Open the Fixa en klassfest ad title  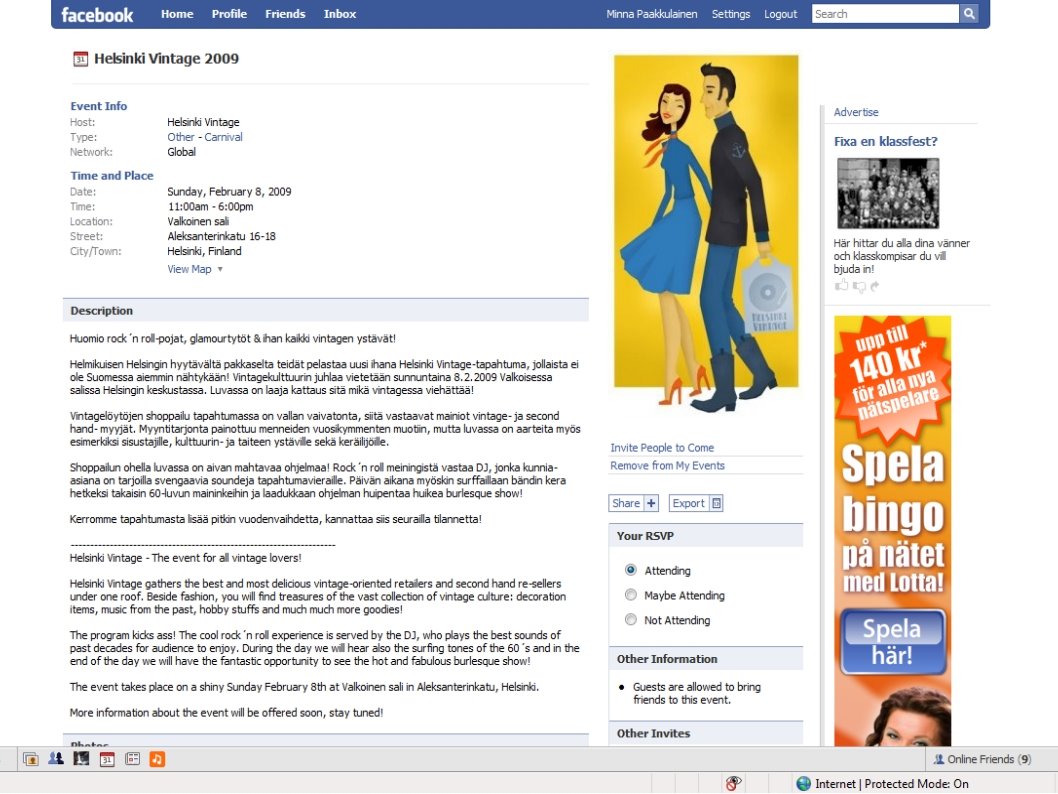click(886, 142)
